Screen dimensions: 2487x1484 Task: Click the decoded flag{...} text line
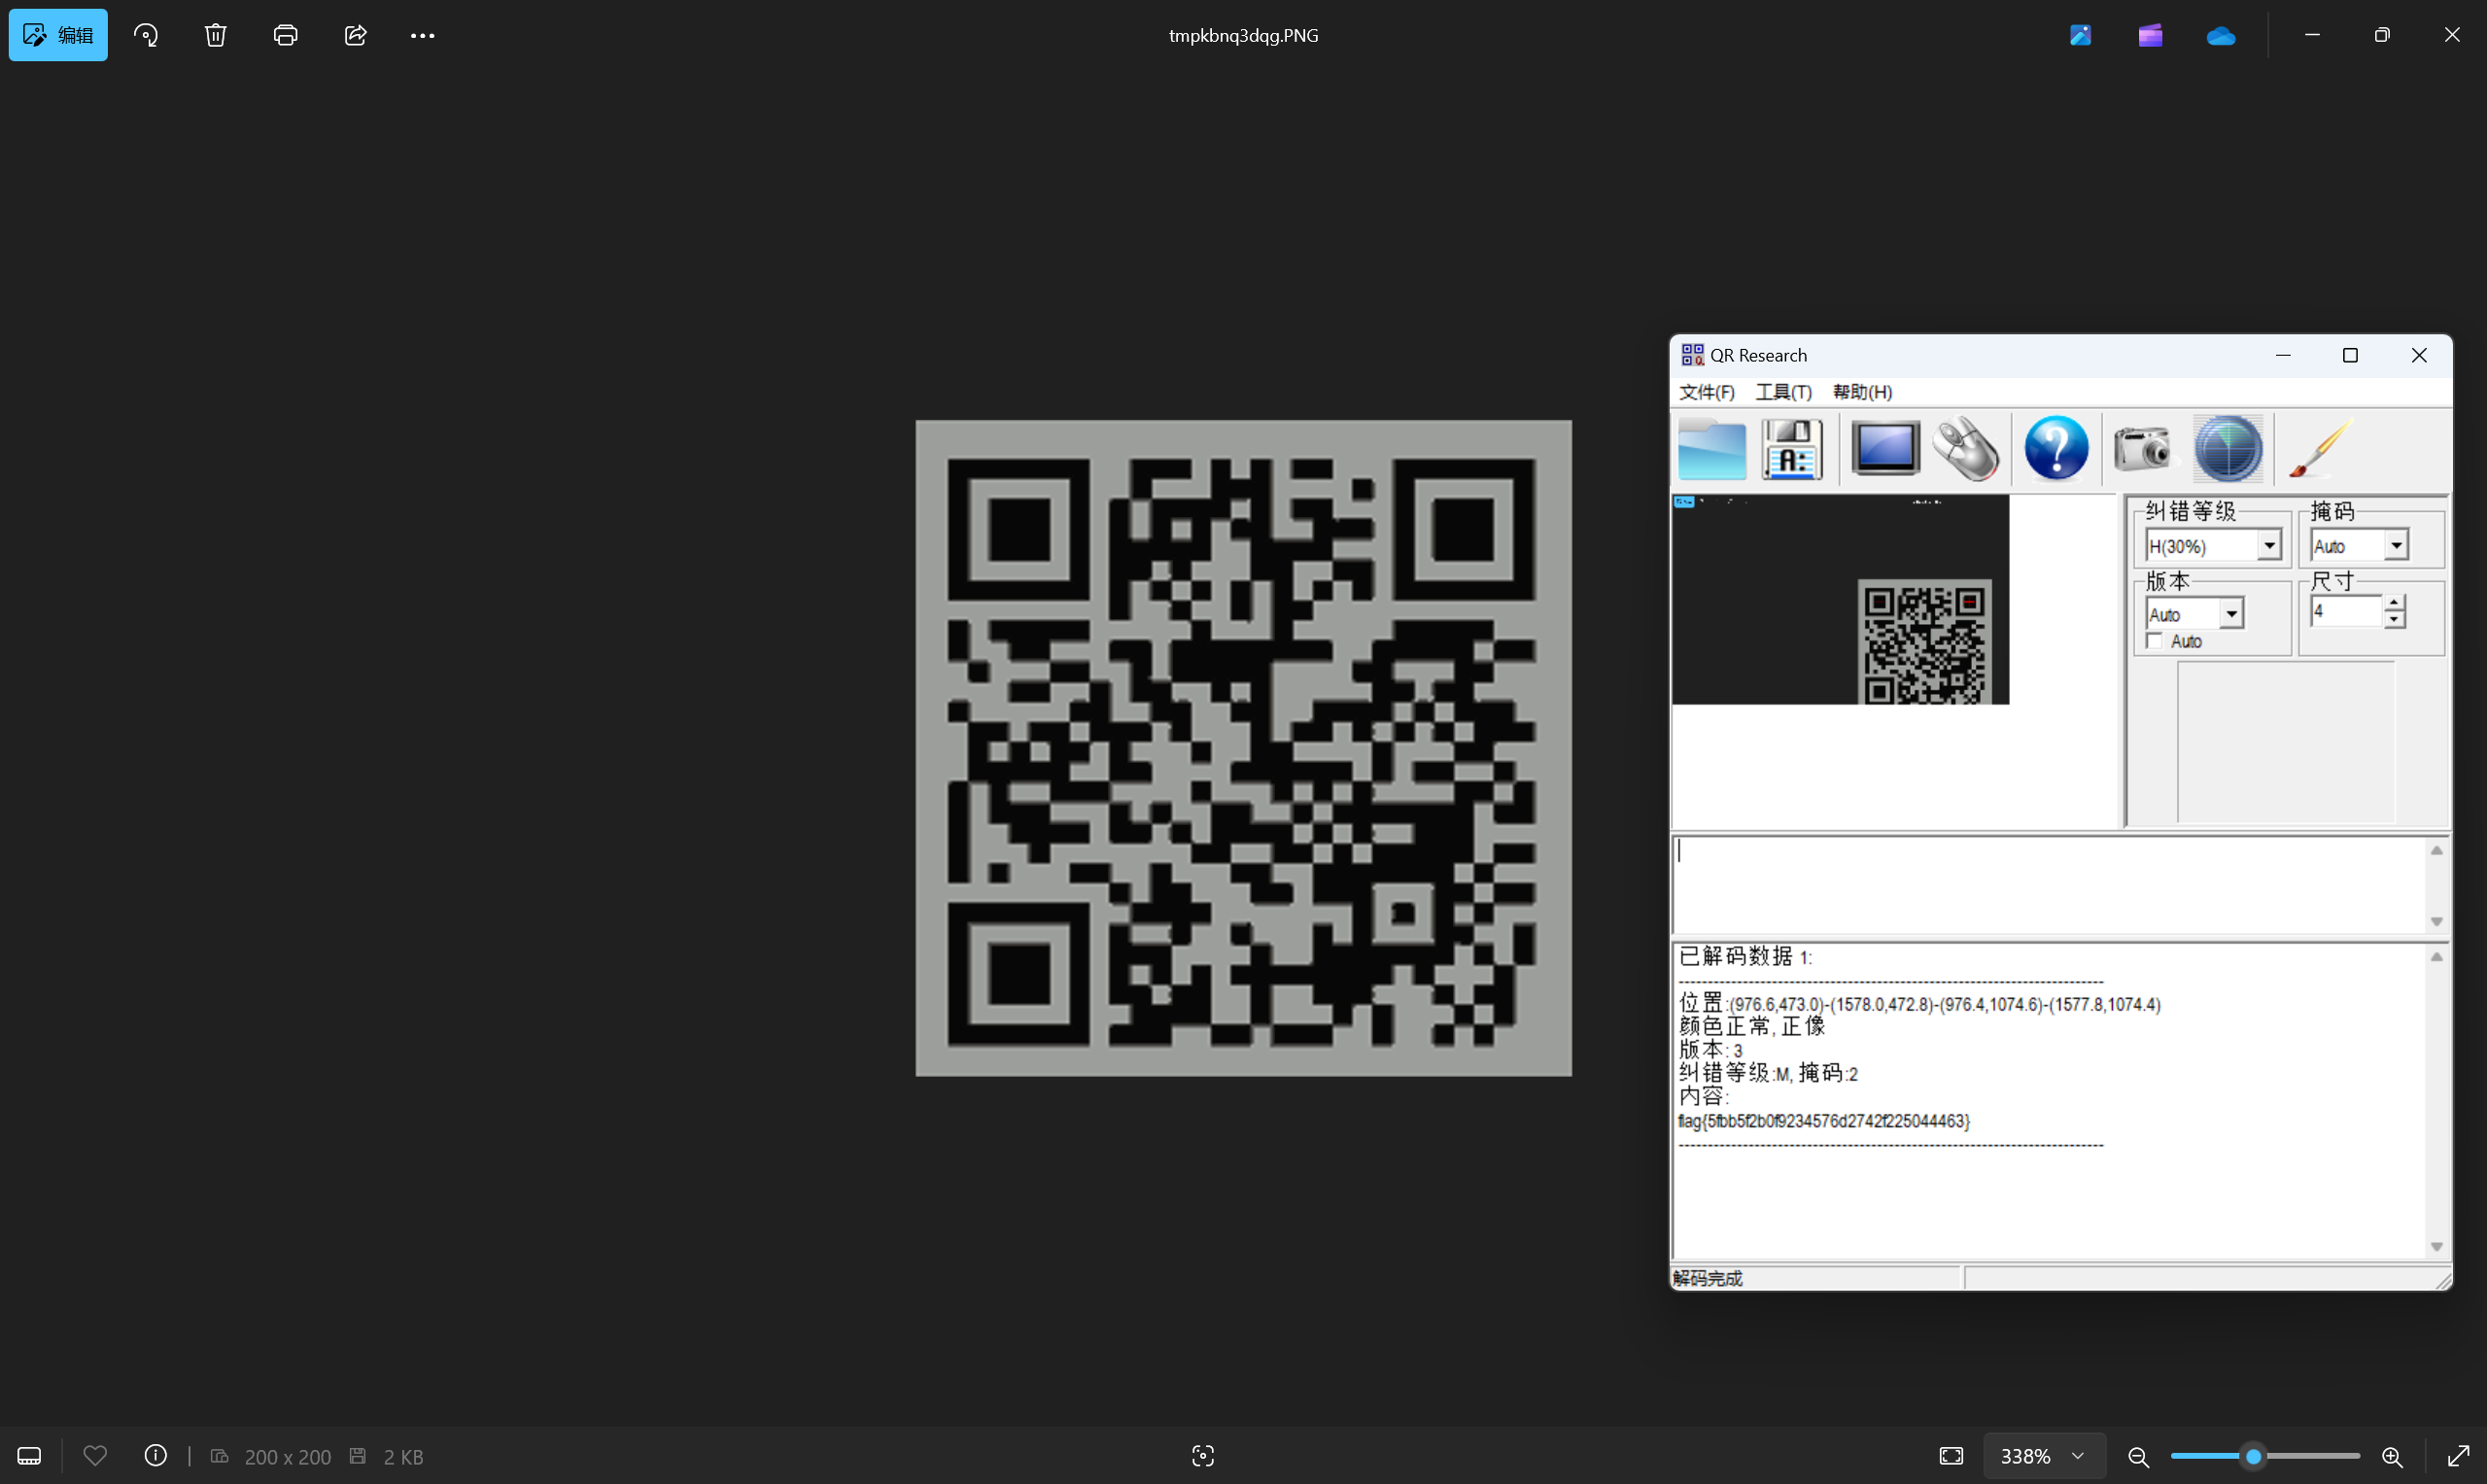tap(1824, 1121)
